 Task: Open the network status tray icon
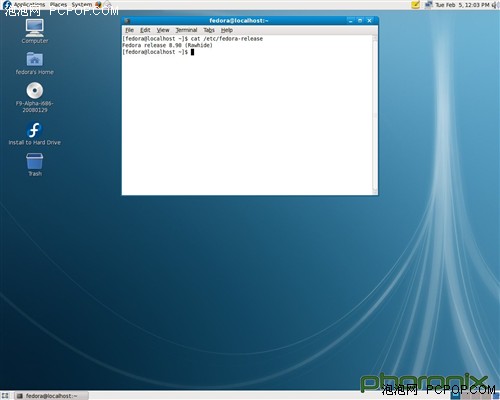click(428, 5)
